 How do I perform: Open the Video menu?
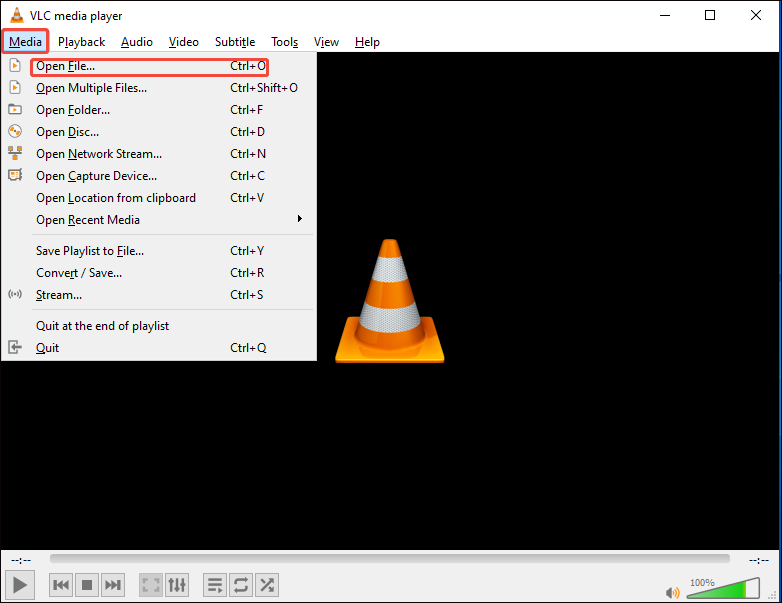[x=184, y=42]
